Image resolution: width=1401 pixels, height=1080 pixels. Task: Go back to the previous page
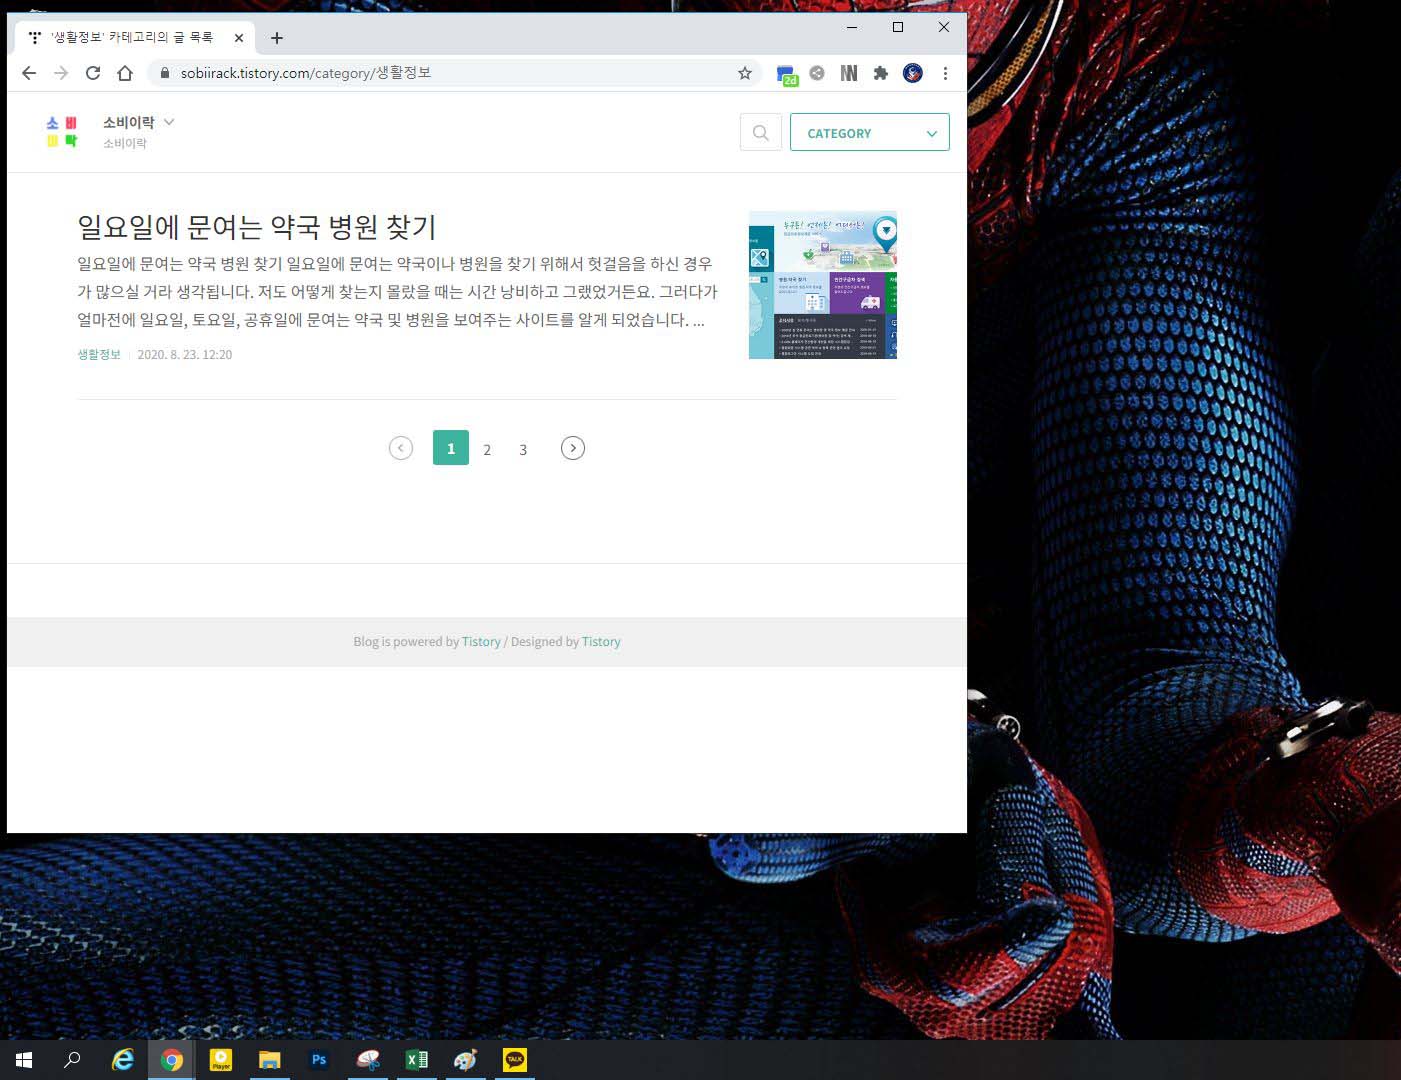click(x=29, y=73)
